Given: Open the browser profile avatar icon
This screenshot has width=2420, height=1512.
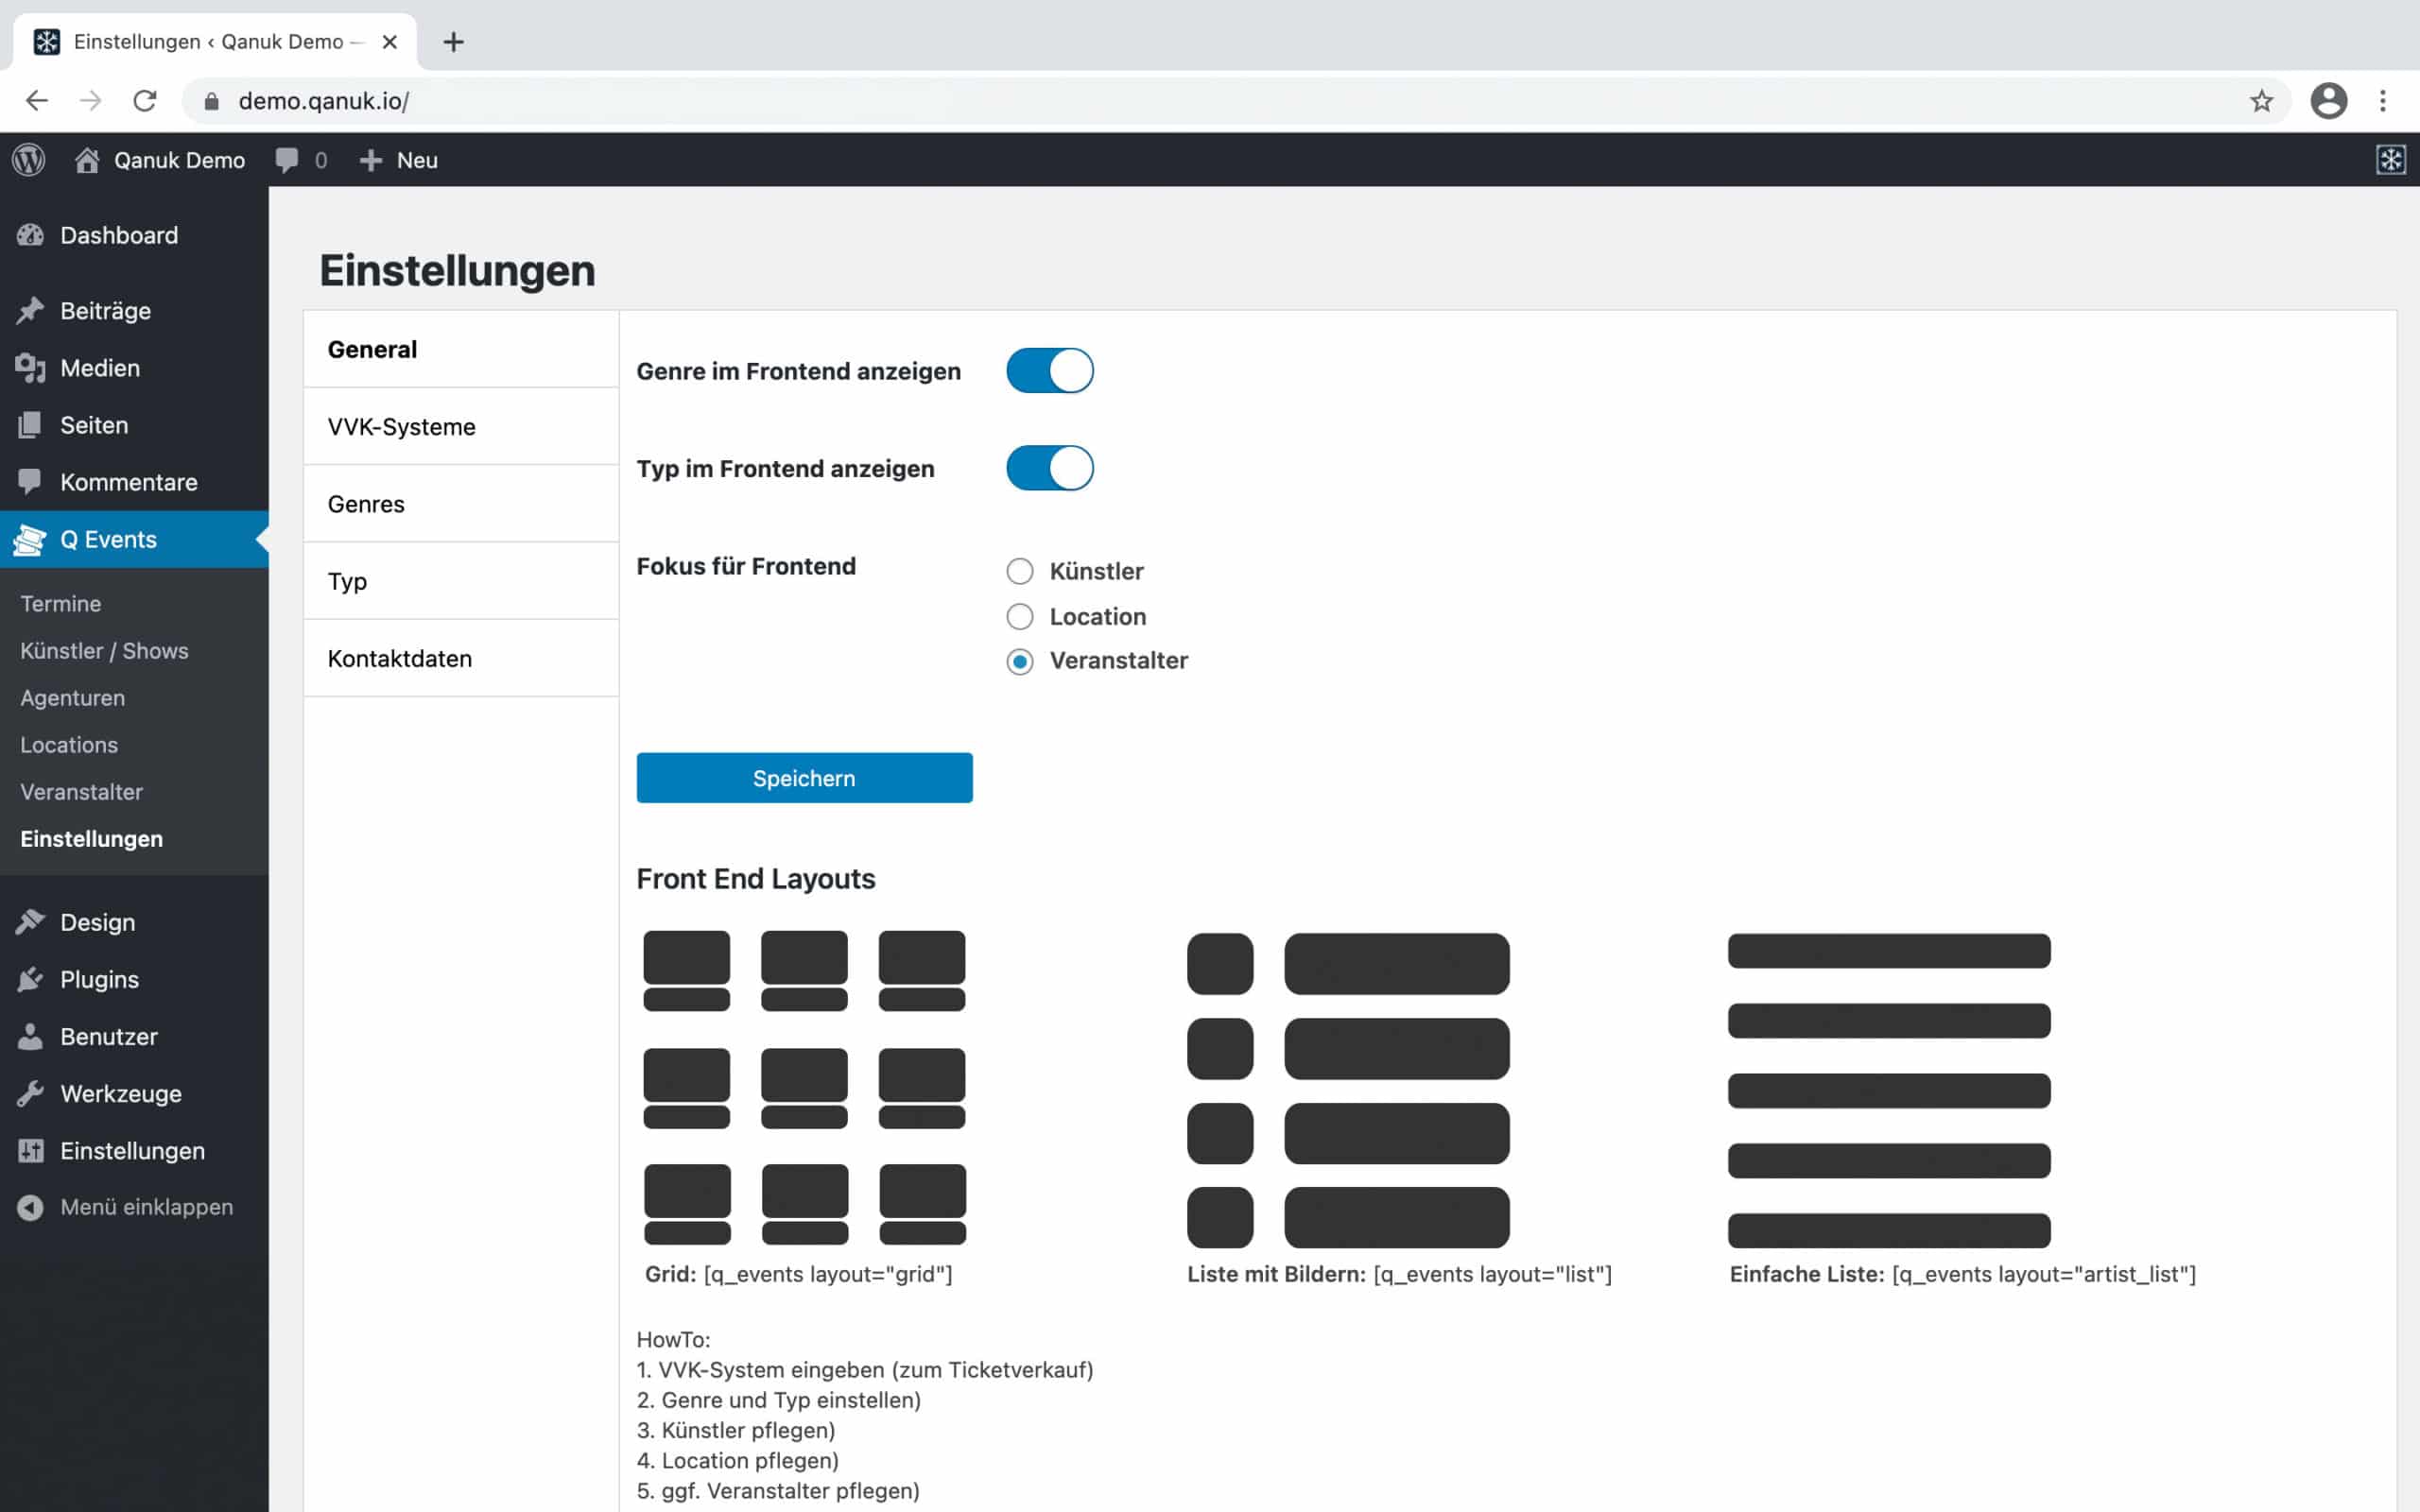Looking at the screenshot, I should click(2328, 101).
